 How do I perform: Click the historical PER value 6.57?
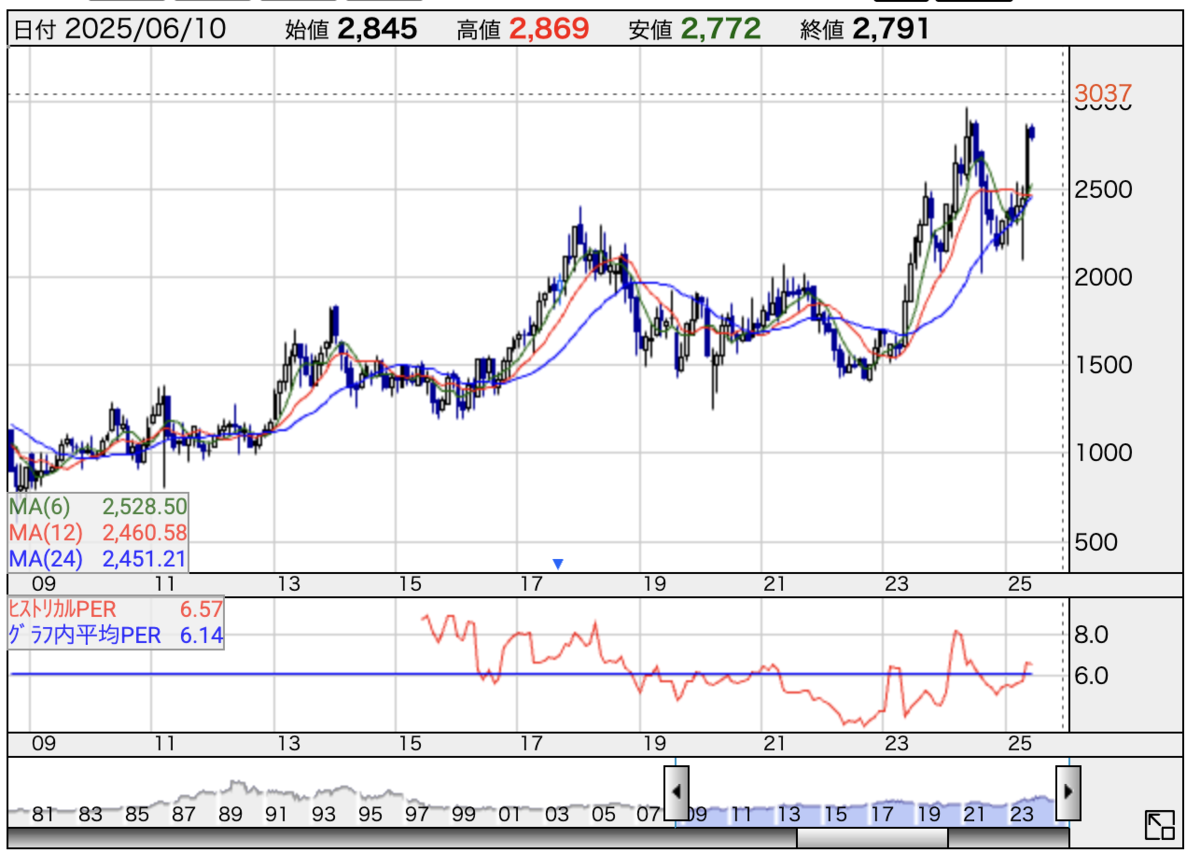point(203,608)
